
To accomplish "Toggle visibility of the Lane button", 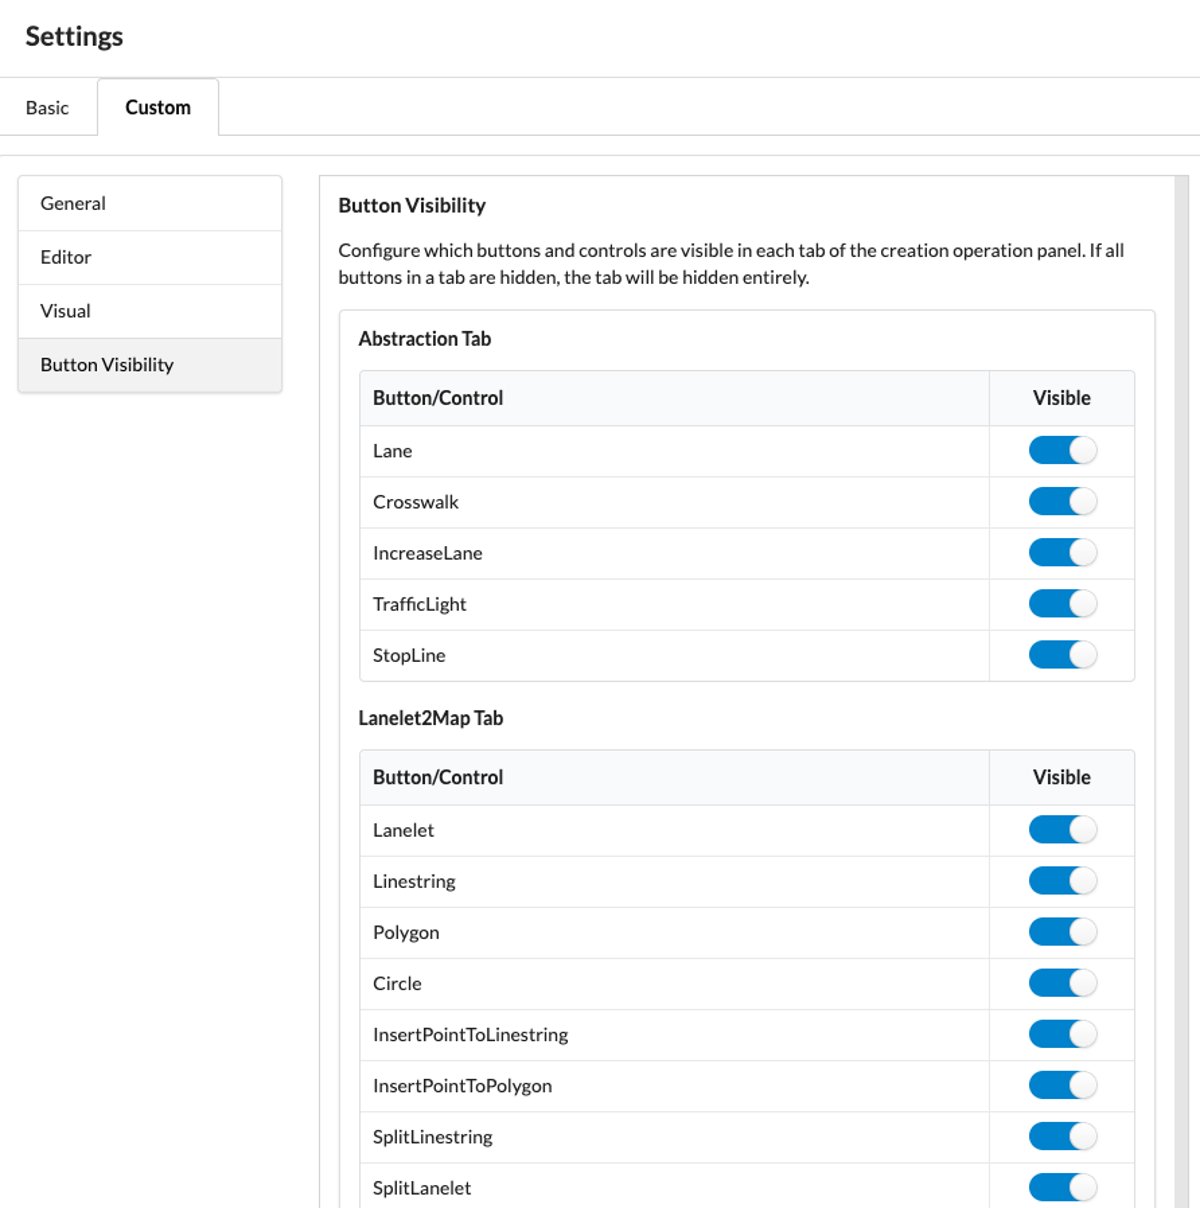I will point(1062,451).
